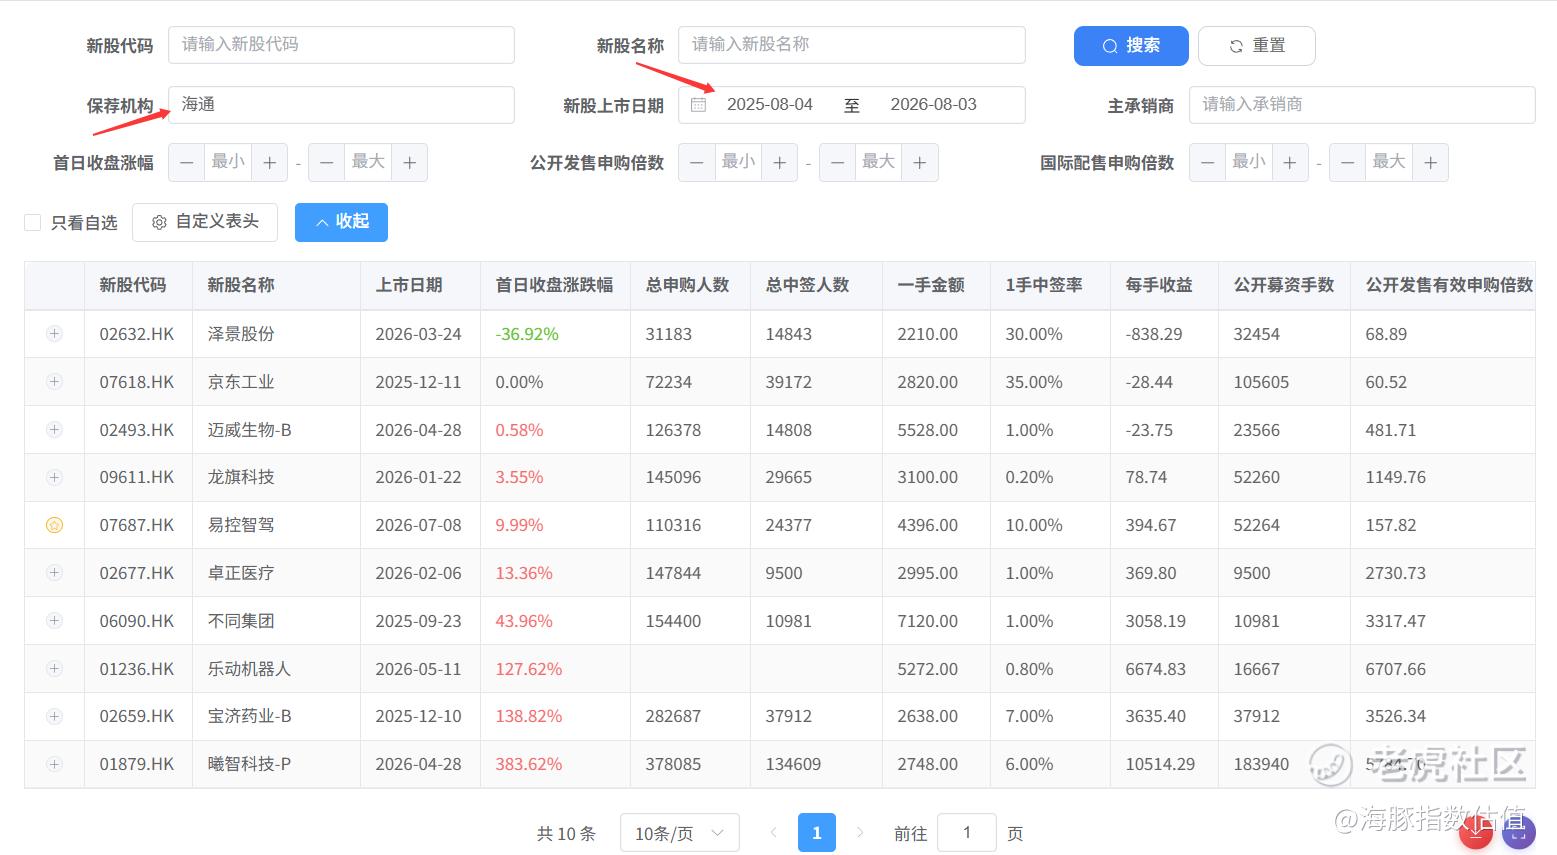Edit start date 2025-08-04
The image size is (1557, 855).
[x=770, y=105]
